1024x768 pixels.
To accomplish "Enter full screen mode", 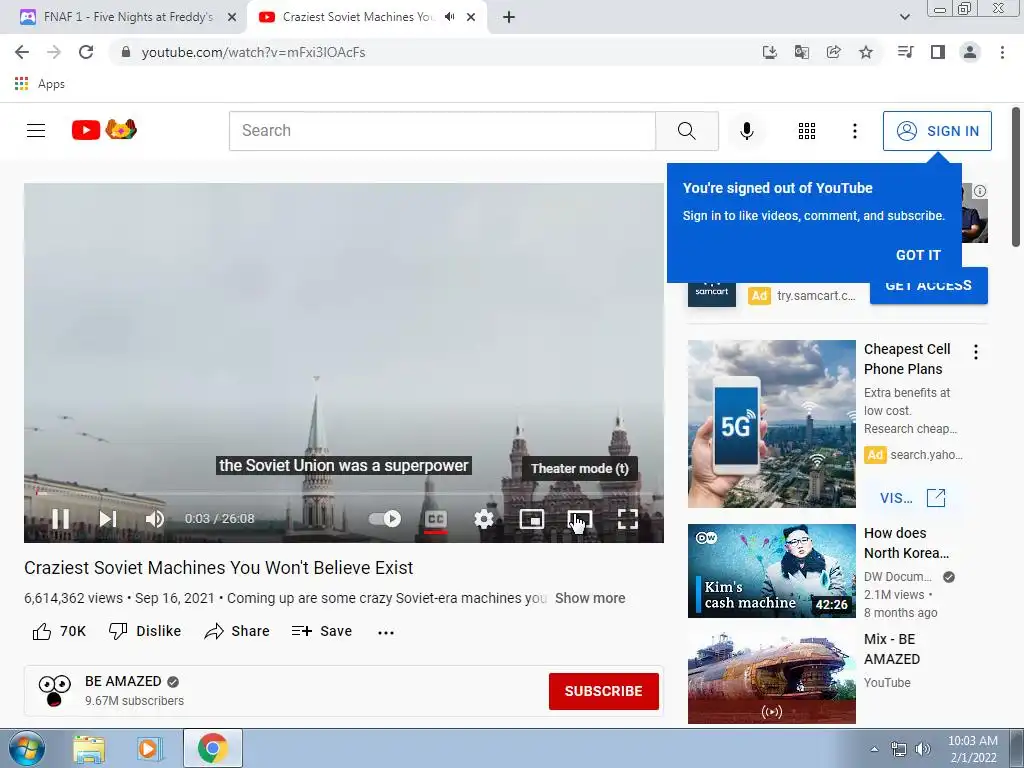I will click(x=628, y=519).
